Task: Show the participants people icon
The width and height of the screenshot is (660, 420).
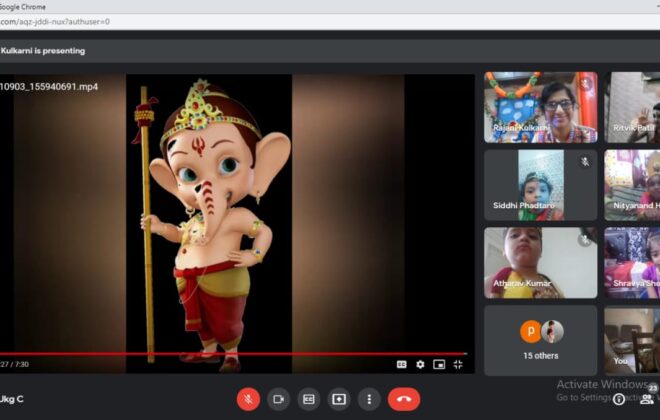Action: (647, 399)
